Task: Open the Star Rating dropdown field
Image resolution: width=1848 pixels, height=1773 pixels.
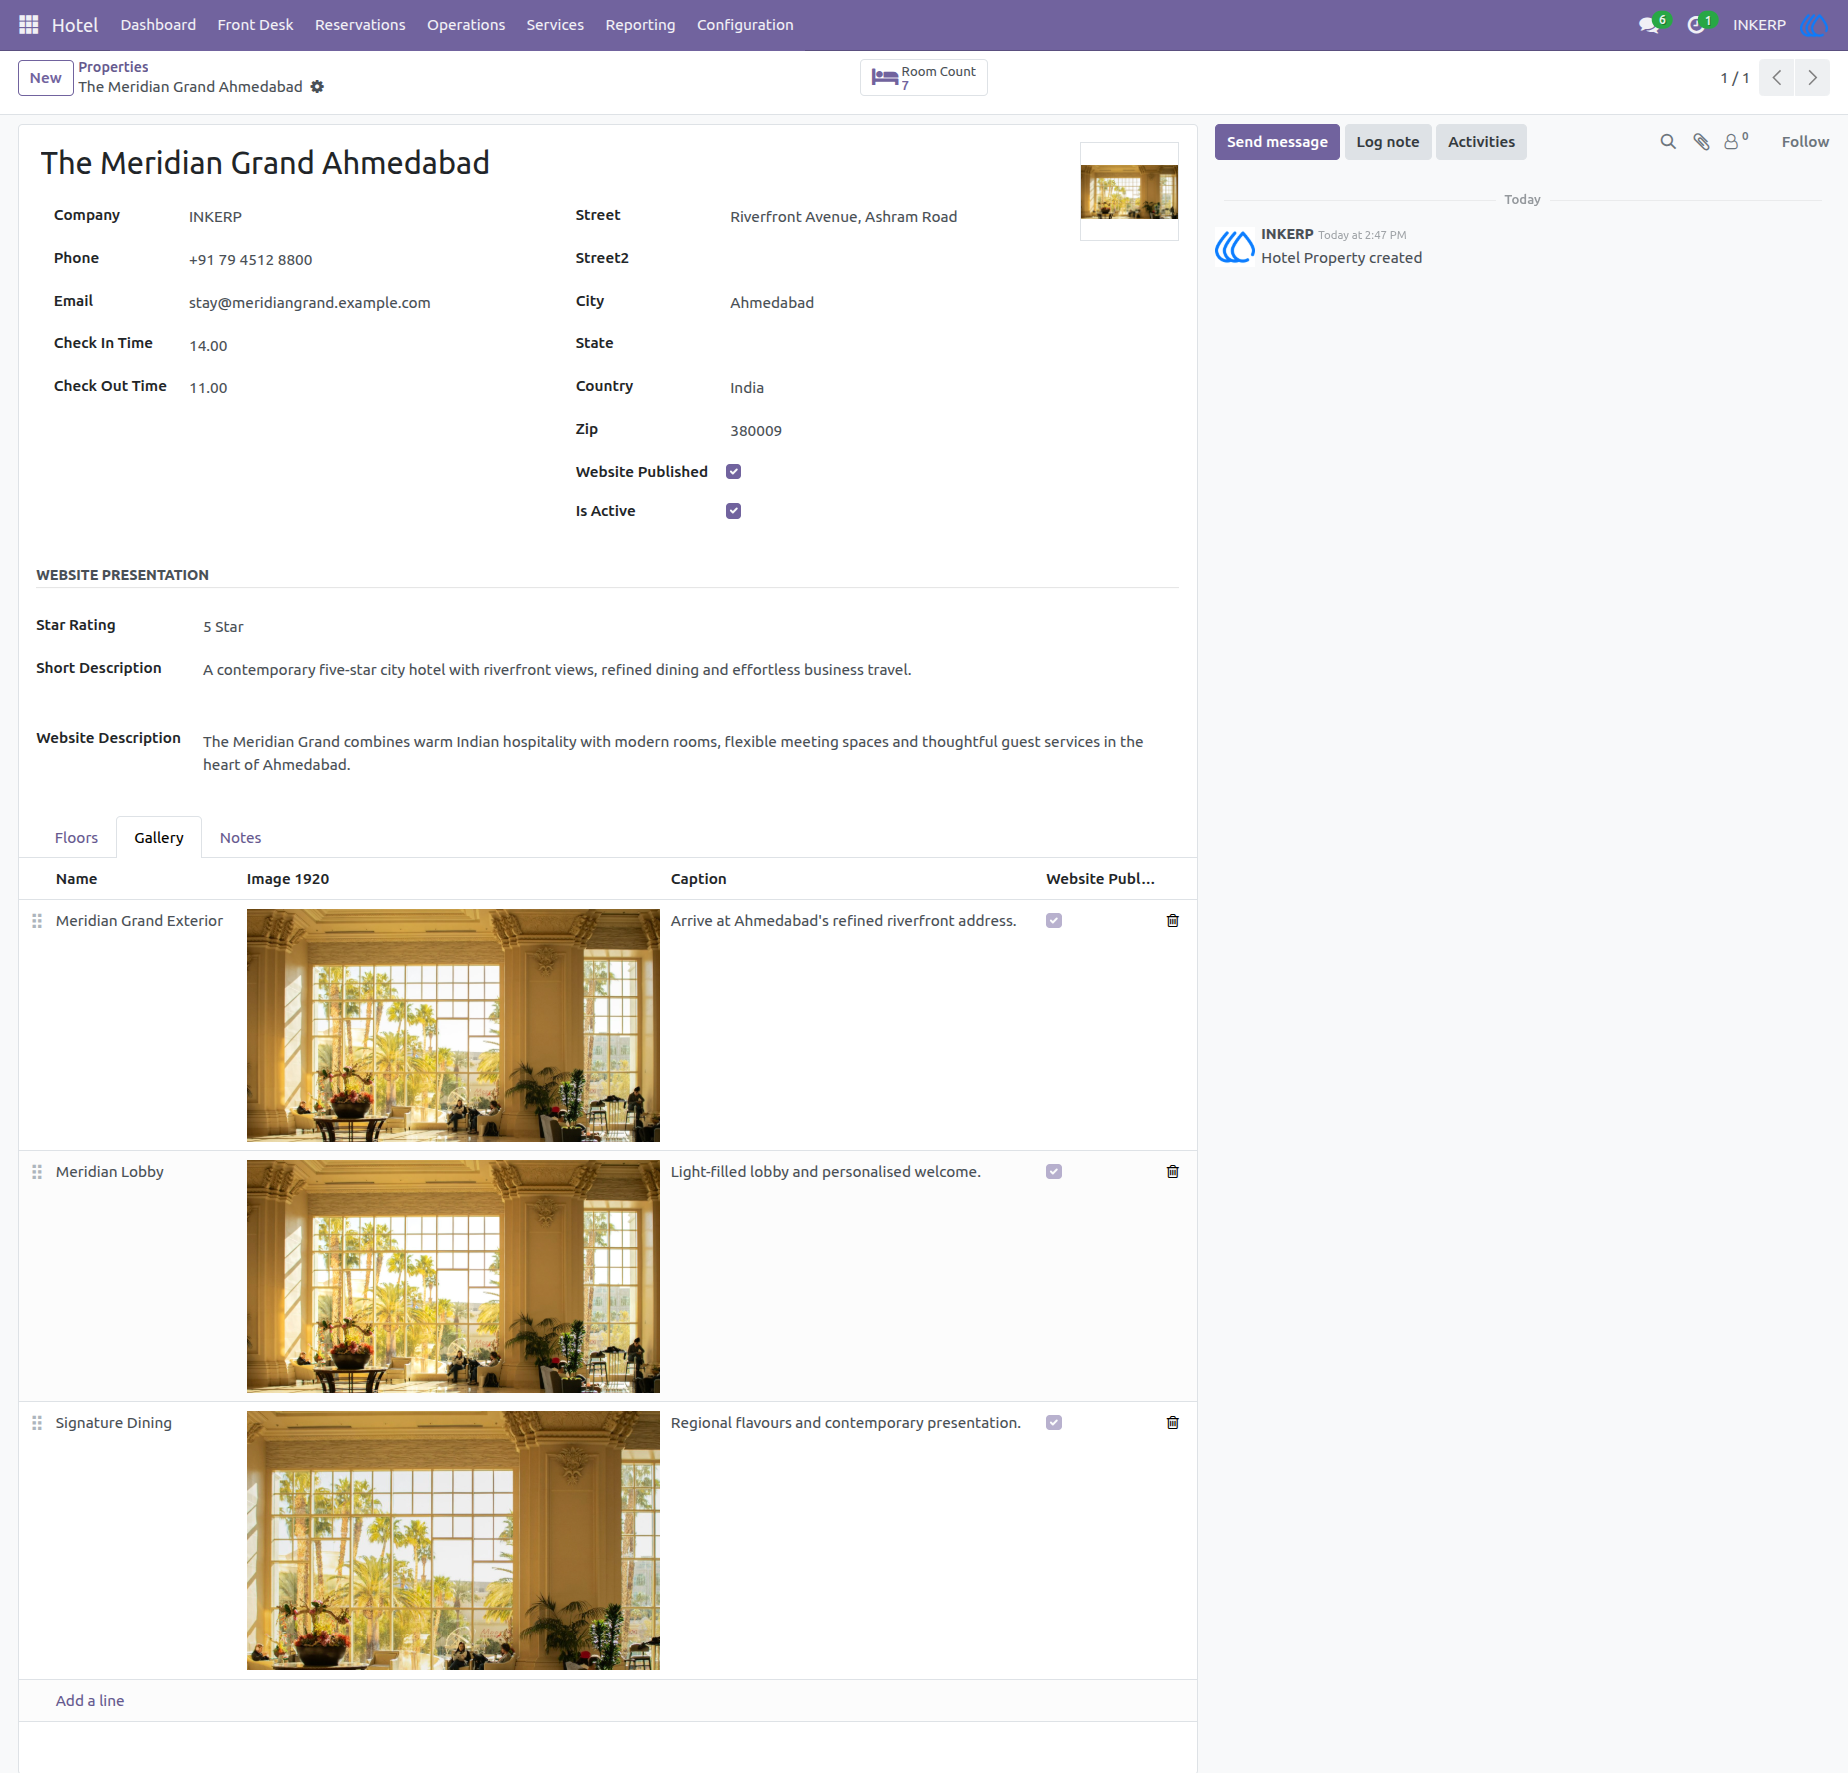Action: click(x=690, y=627)
